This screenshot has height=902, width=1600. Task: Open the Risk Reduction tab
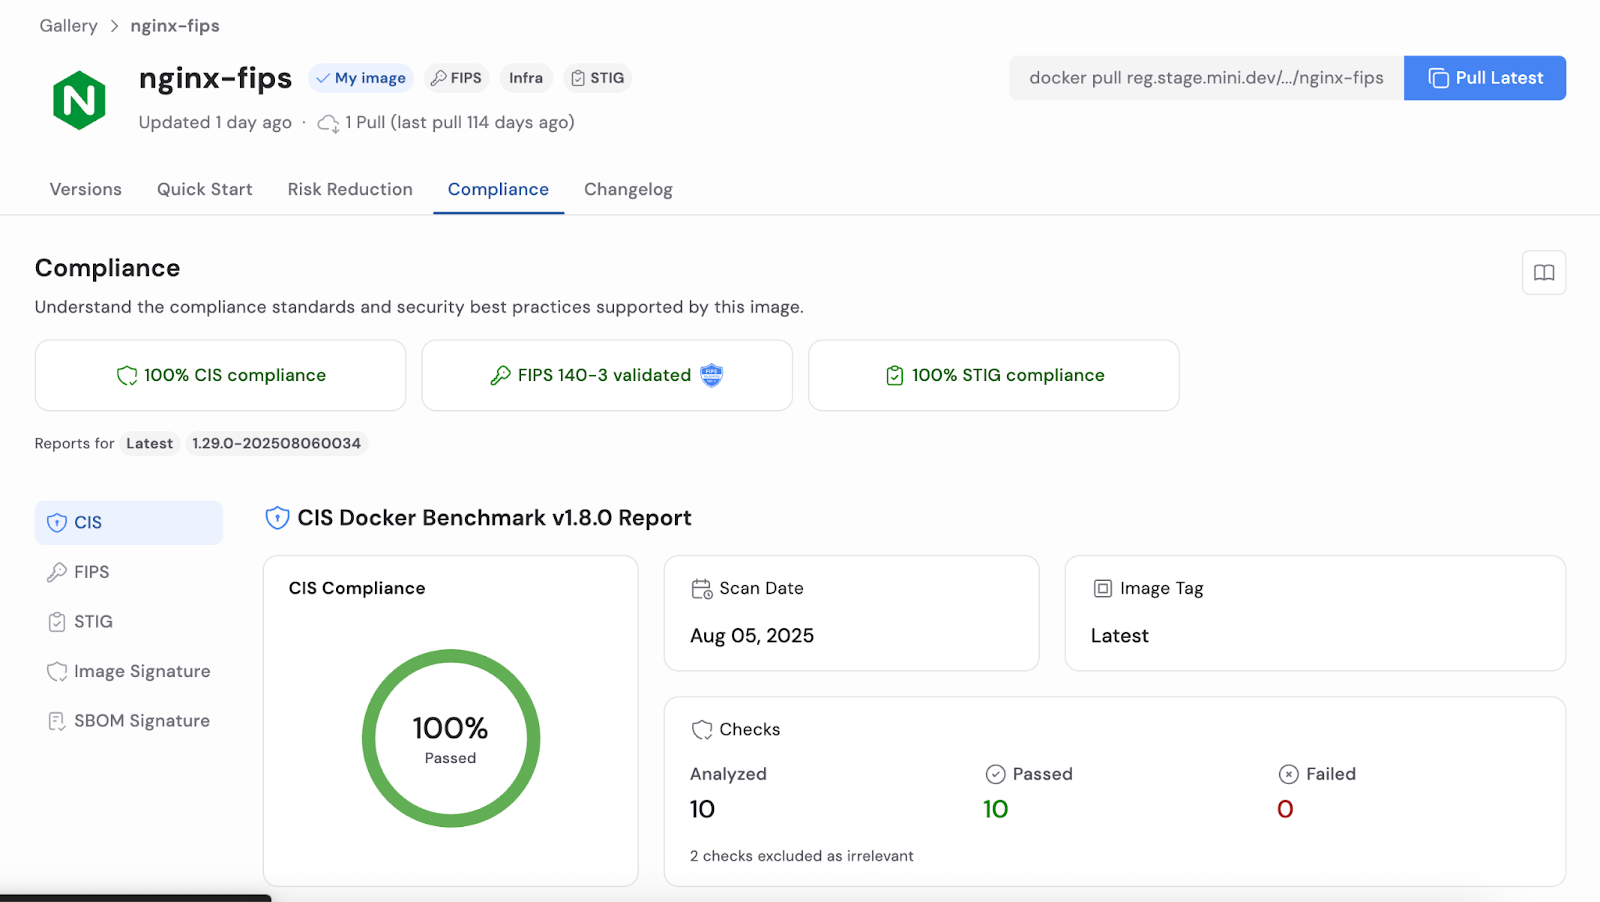click(x=350, y=189)
